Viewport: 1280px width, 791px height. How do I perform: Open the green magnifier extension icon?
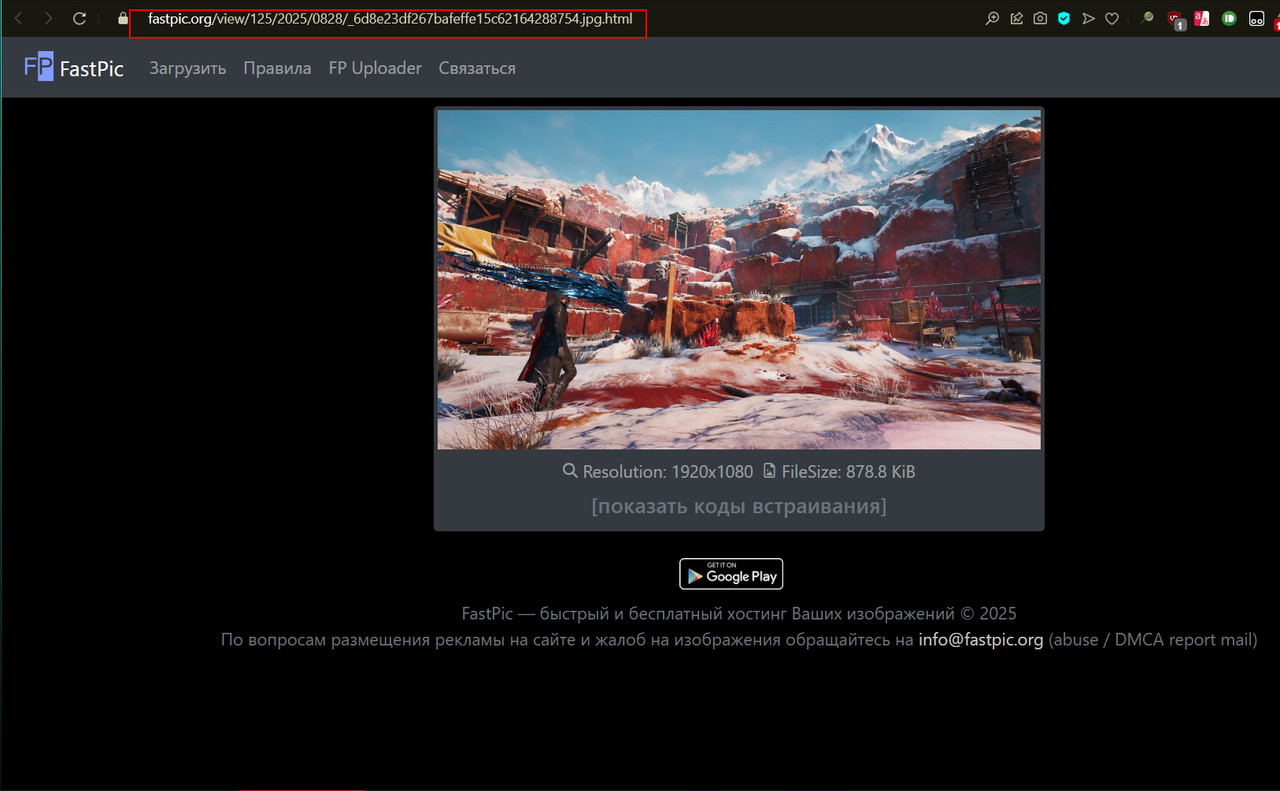[1148, 18]
